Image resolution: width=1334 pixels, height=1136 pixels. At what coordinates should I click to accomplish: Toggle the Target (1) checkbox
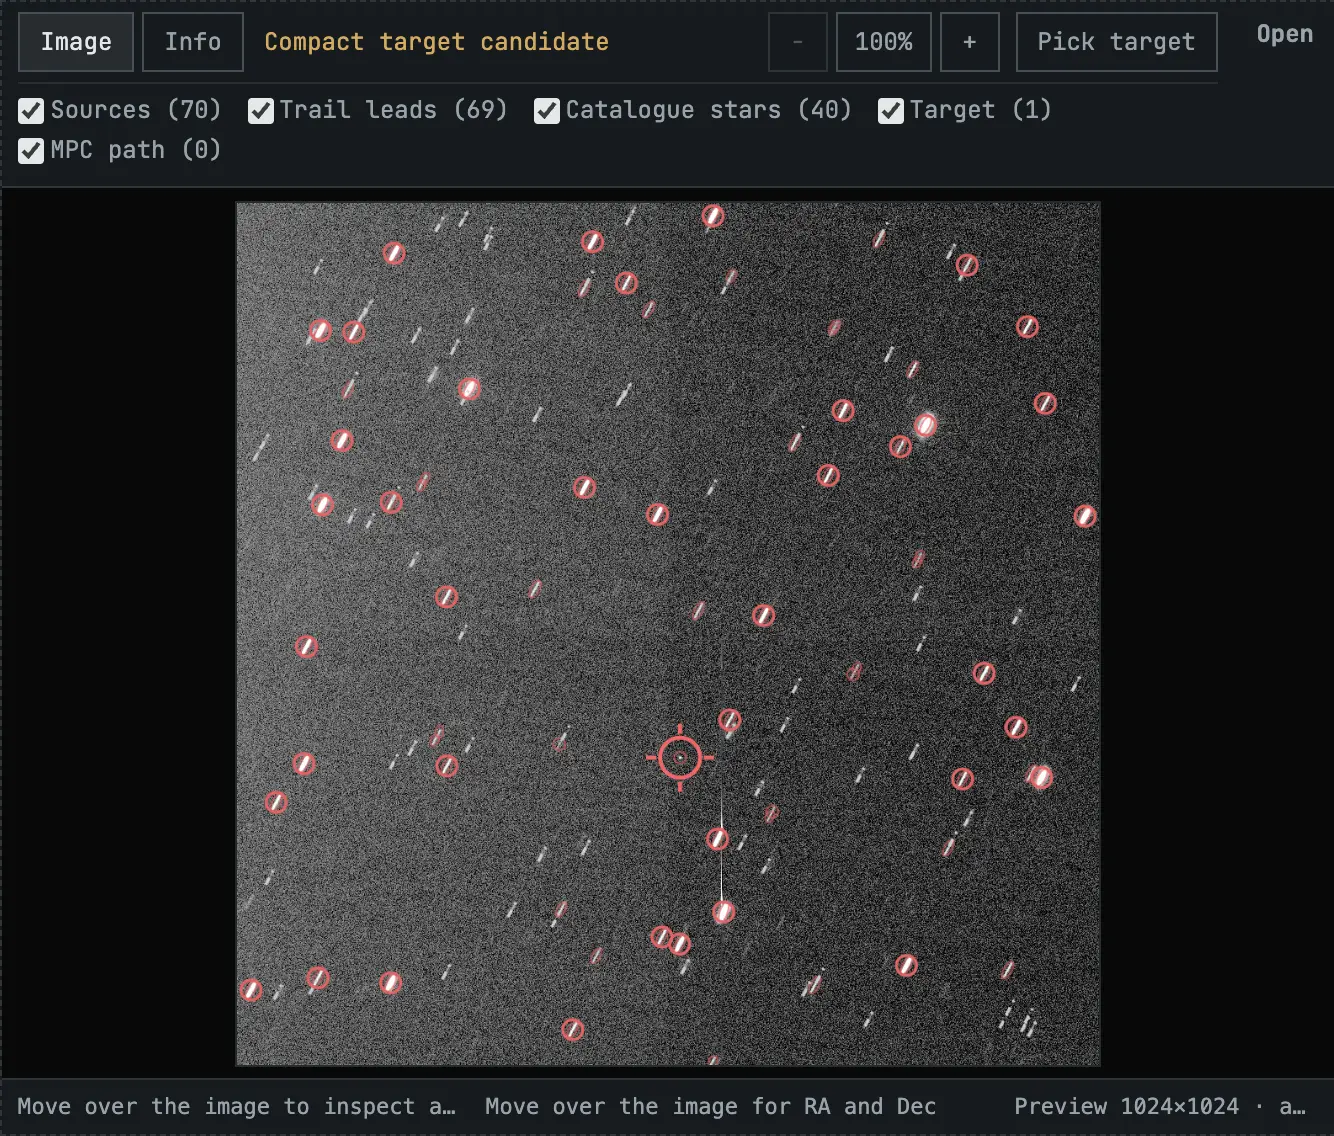tap(891, 110)
